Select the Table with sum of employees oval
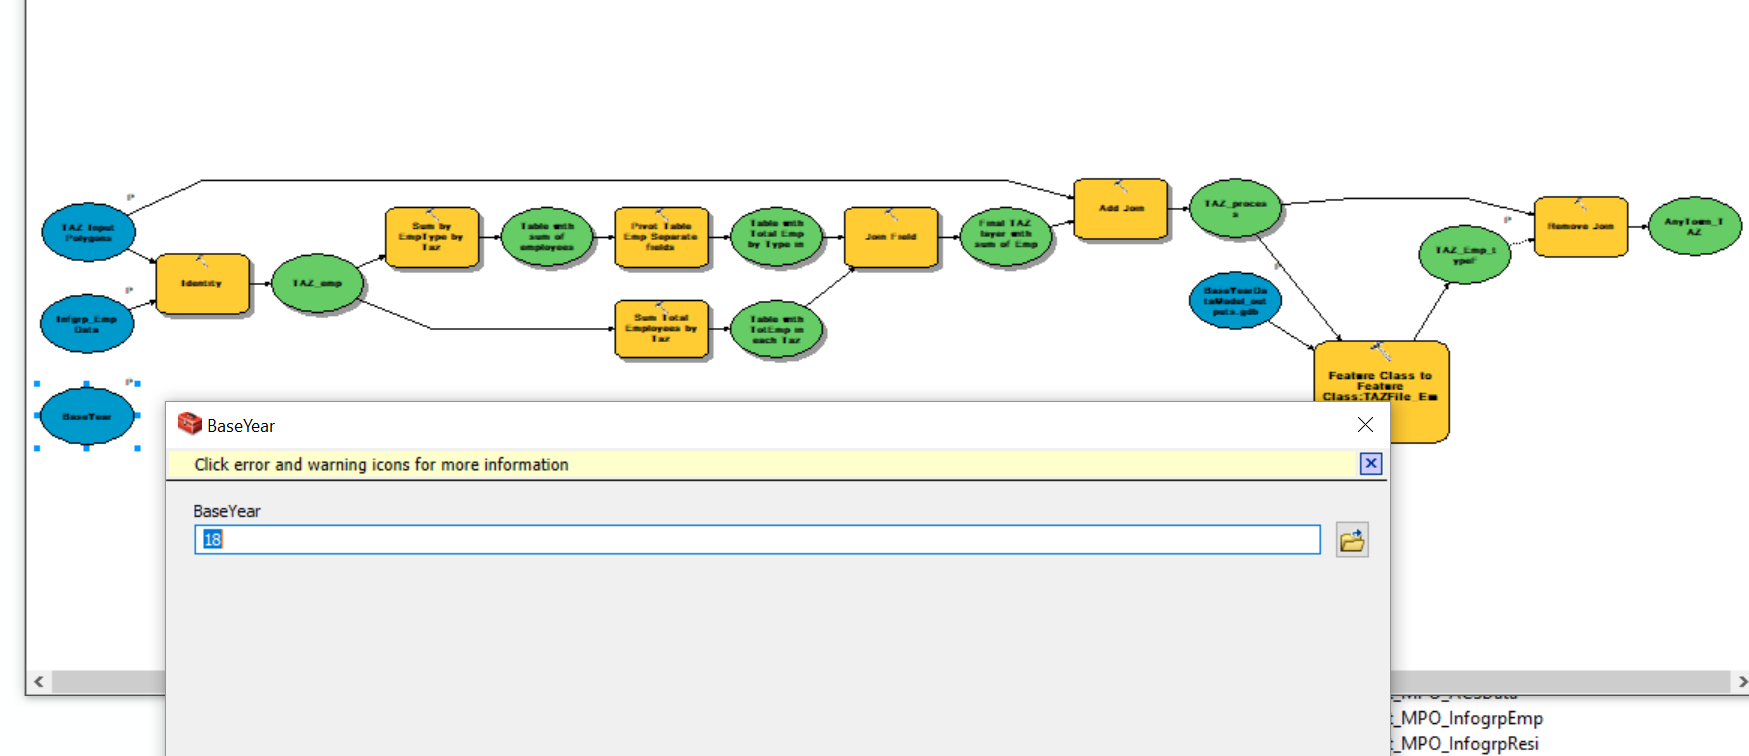 (547, 238)
